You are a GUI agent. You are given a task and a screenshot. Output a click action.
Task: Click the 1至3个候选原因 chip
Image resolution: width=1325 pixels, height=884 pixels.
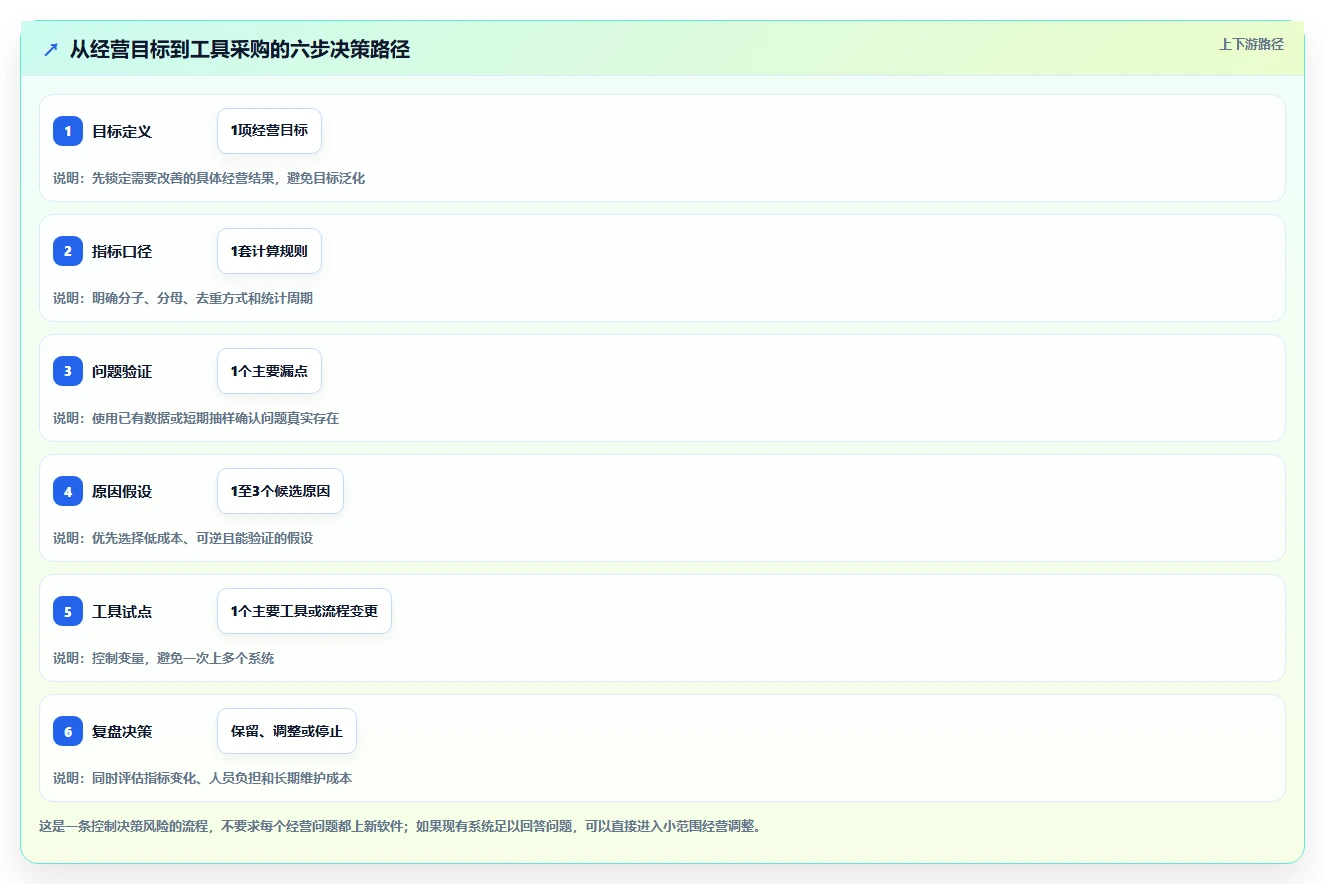pos(280,491)
